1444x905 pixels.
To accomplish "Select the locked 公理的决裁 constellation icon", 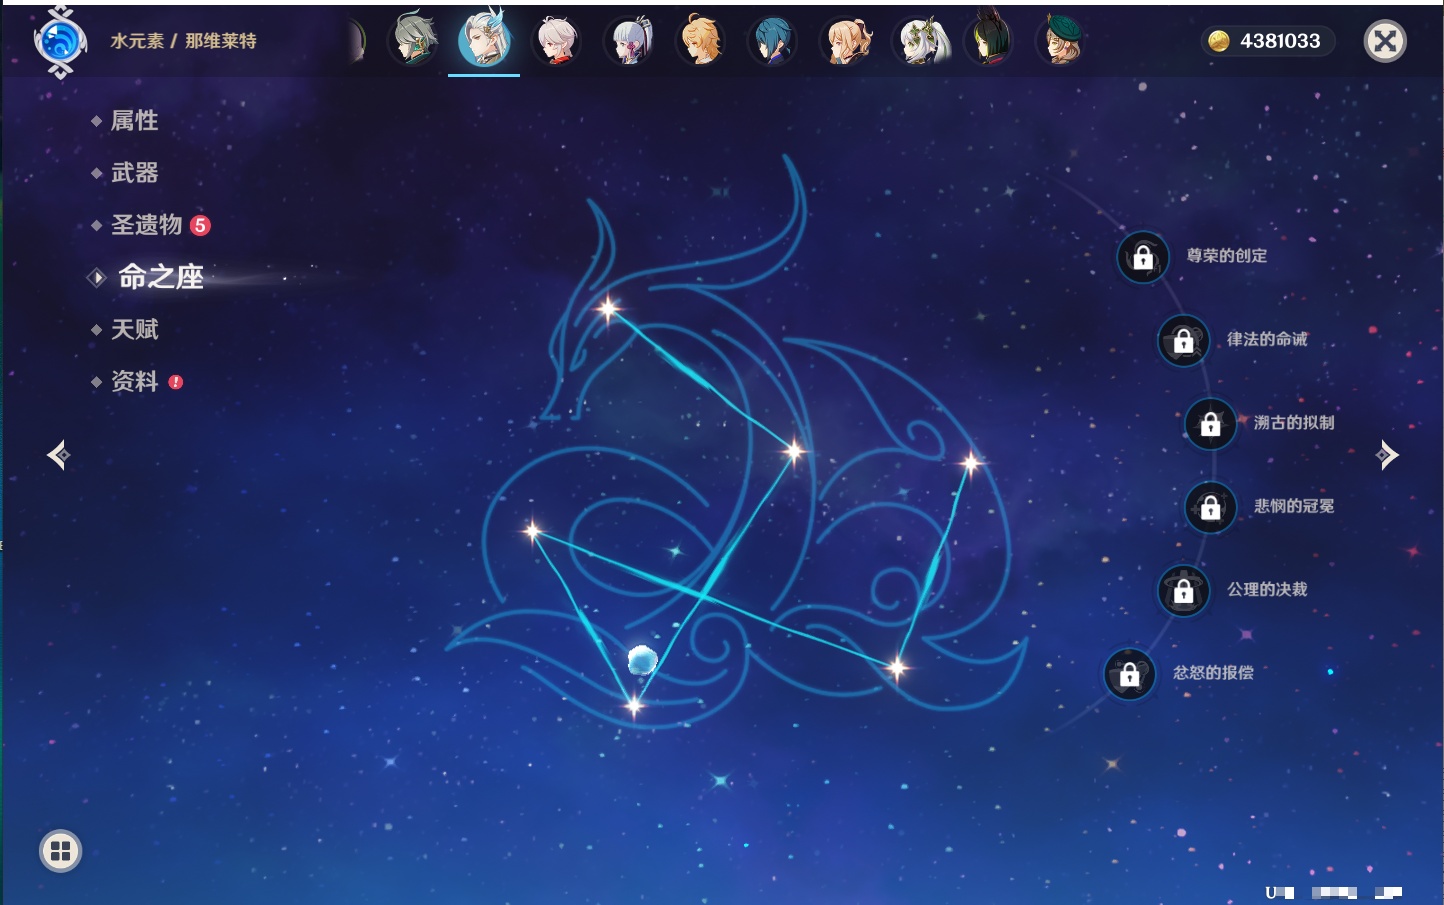I will (1183, 591).
